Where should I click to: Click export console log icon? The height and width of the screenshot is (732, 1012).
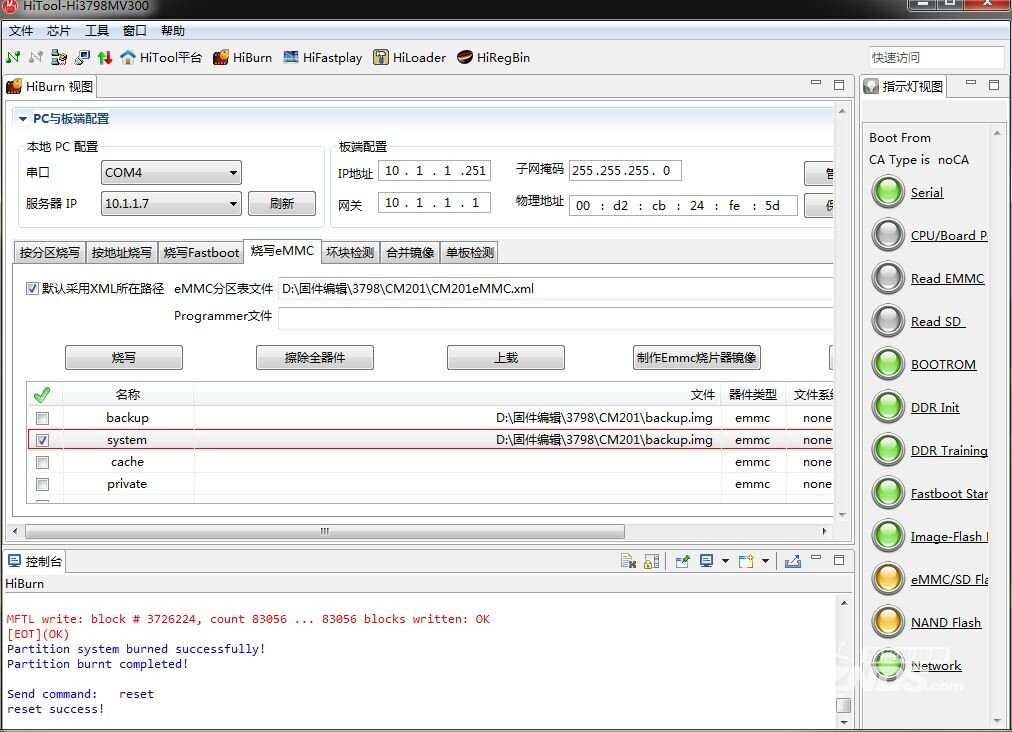[793, 561]
